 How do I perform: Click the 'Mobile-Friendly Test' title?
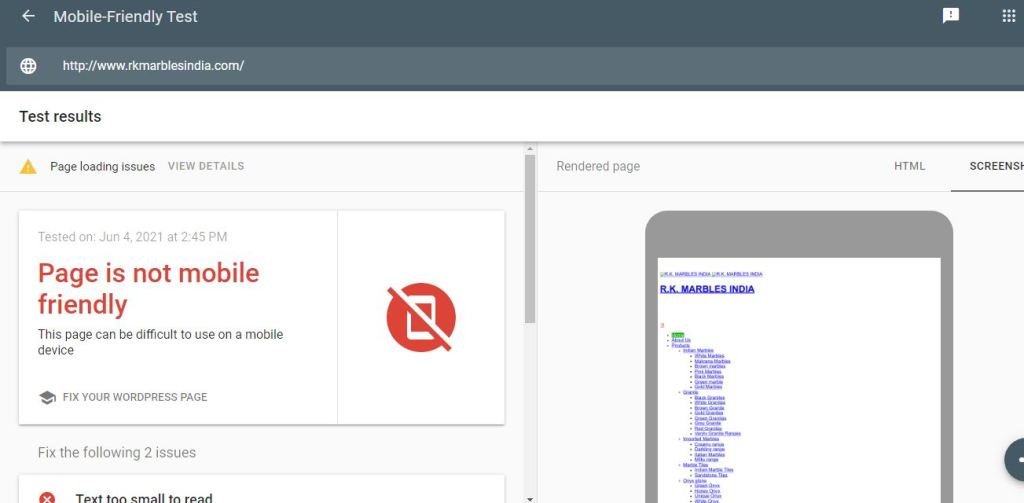point(125,16)
